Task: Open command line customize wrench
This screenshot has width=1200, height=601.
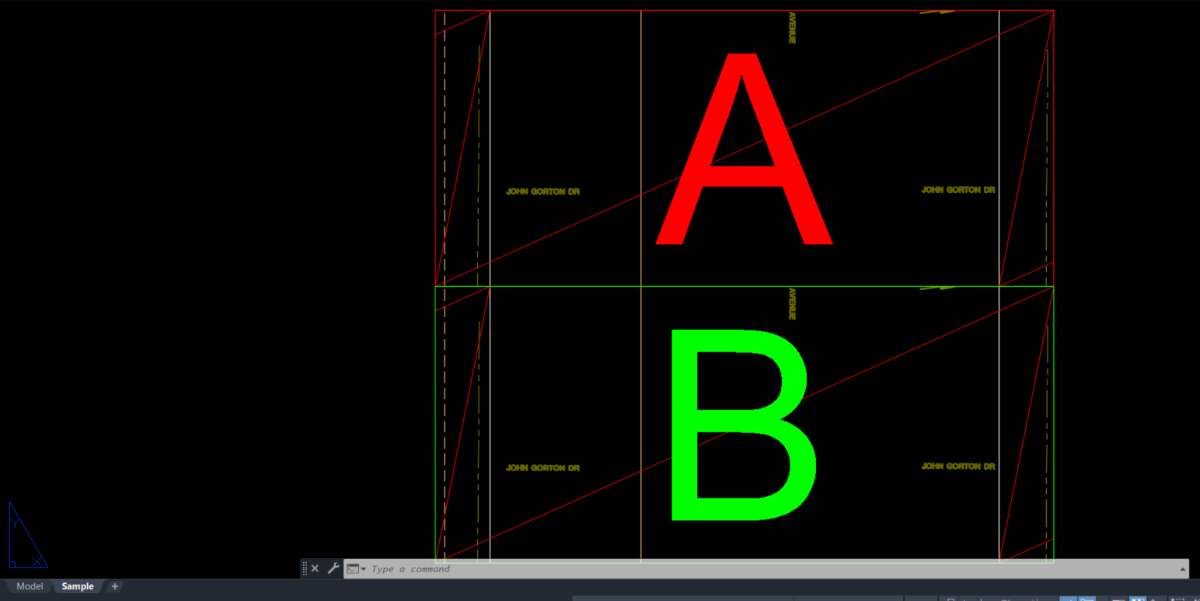Action: point(333,568)
